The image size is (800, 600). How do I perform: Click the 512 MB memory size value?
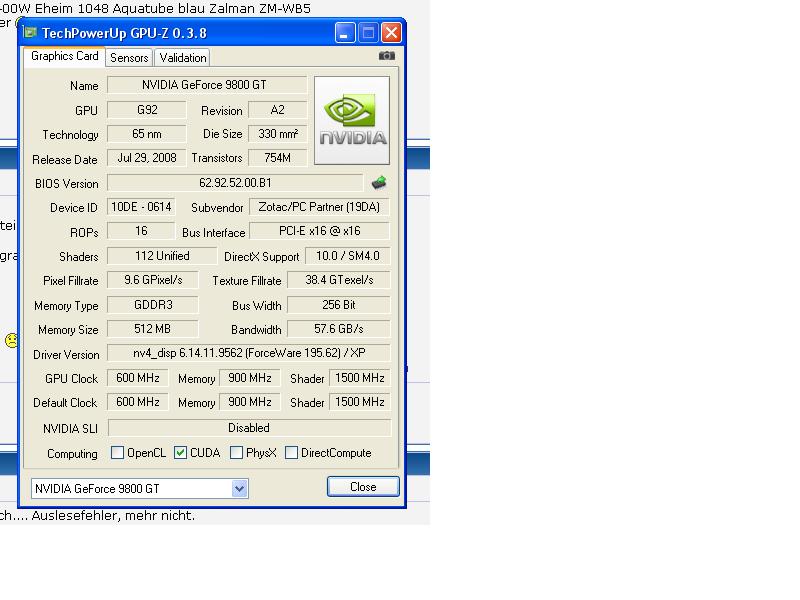click(x=153, y=329)
